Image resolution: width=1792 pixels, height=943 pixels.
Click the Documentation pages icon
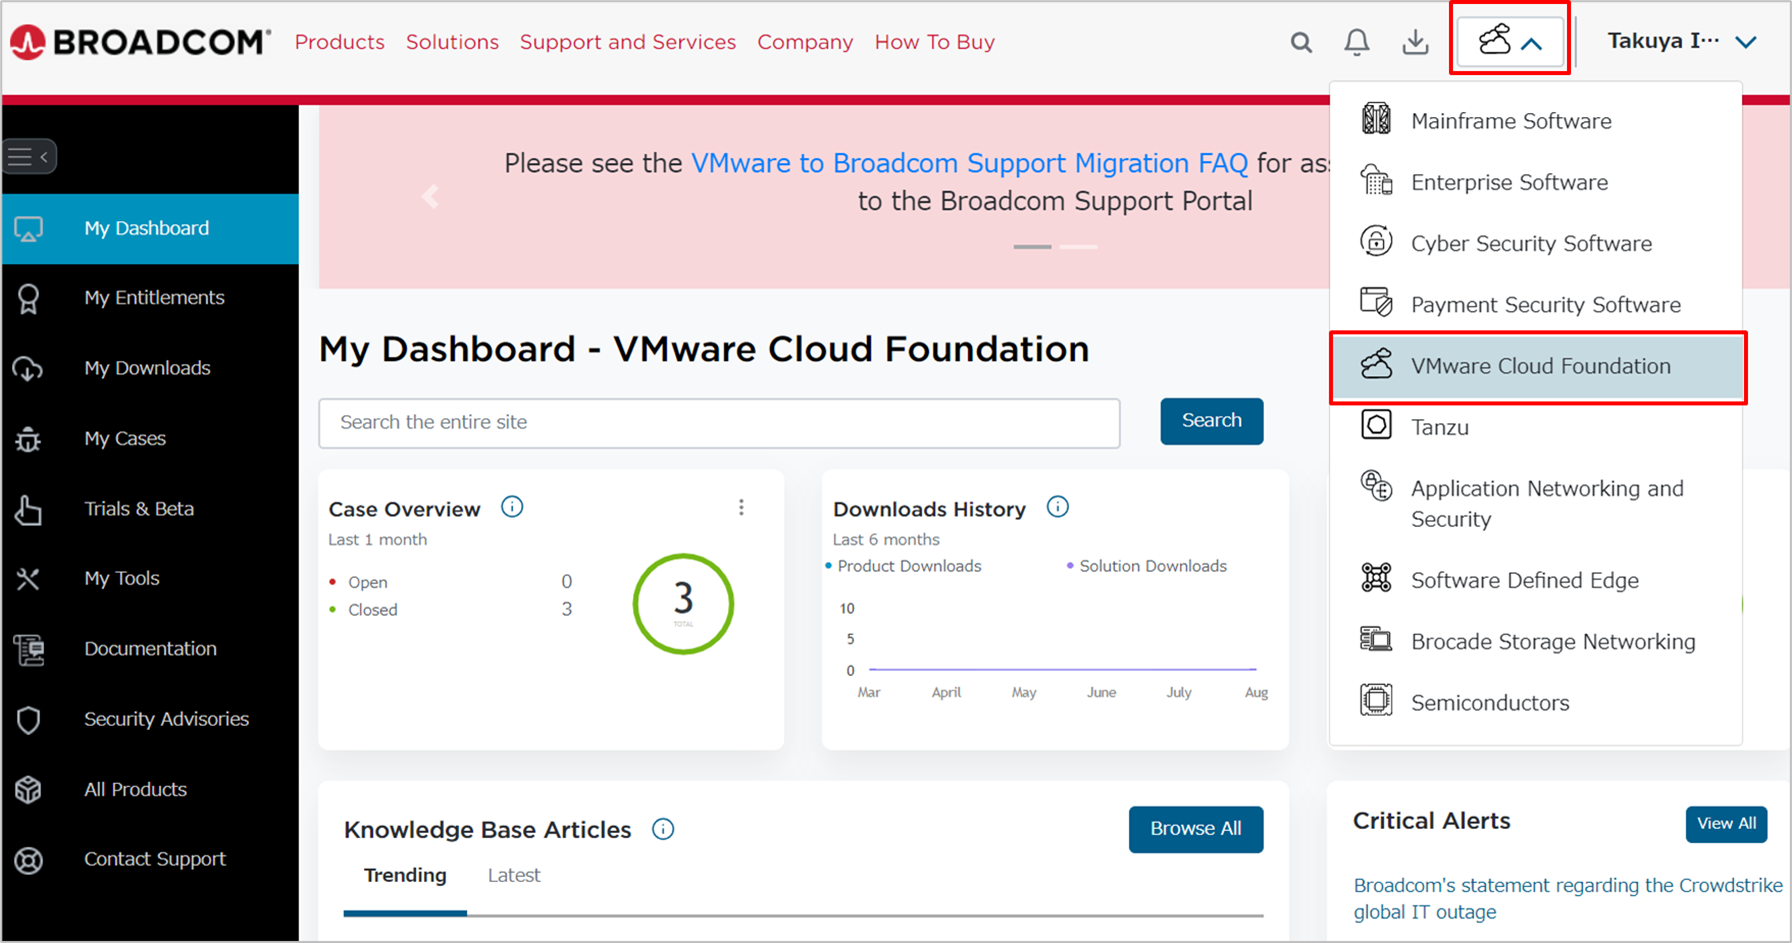tap(29, 650)
